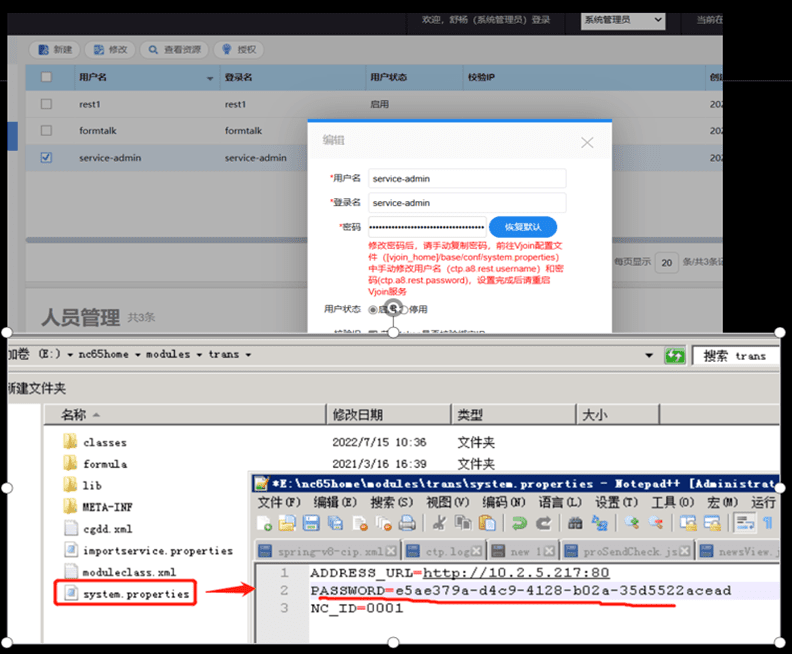Click the 名称 column header
Viewport: 792px width, 654px height.
coord(185,415)
